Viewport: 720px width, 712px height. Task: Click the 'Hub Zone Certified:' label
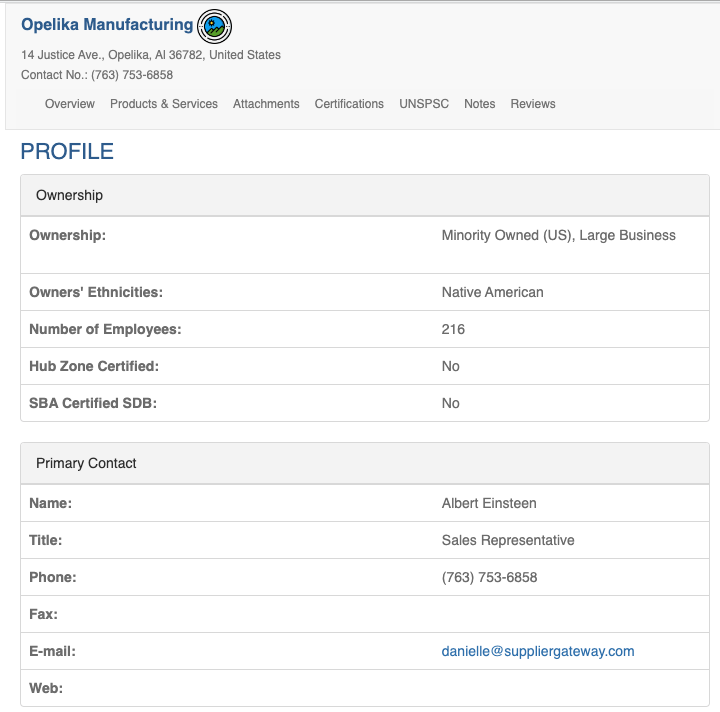[94, 366]
